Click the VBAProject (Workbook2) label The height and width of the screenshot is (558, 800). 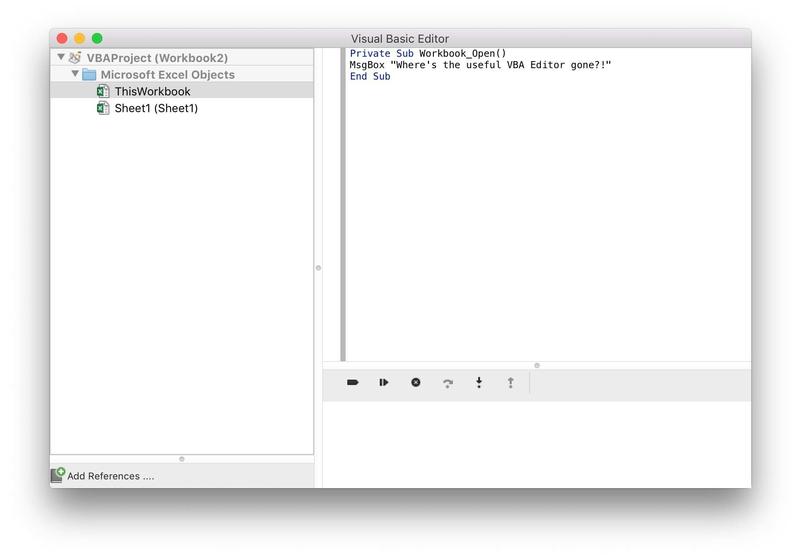(x=157, y=58)
